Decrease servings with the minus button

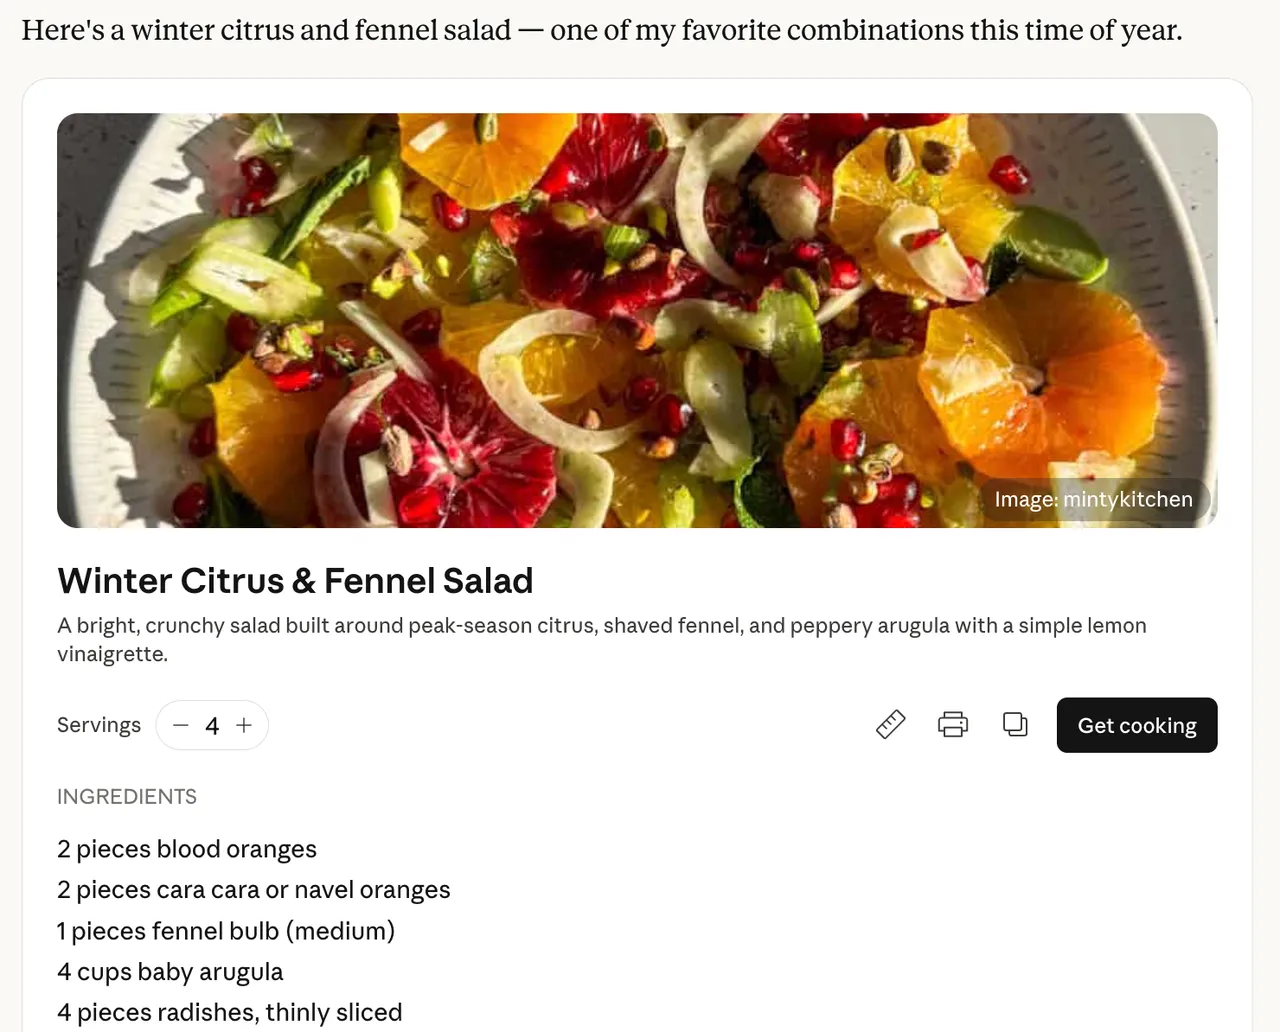coord(181,726)
